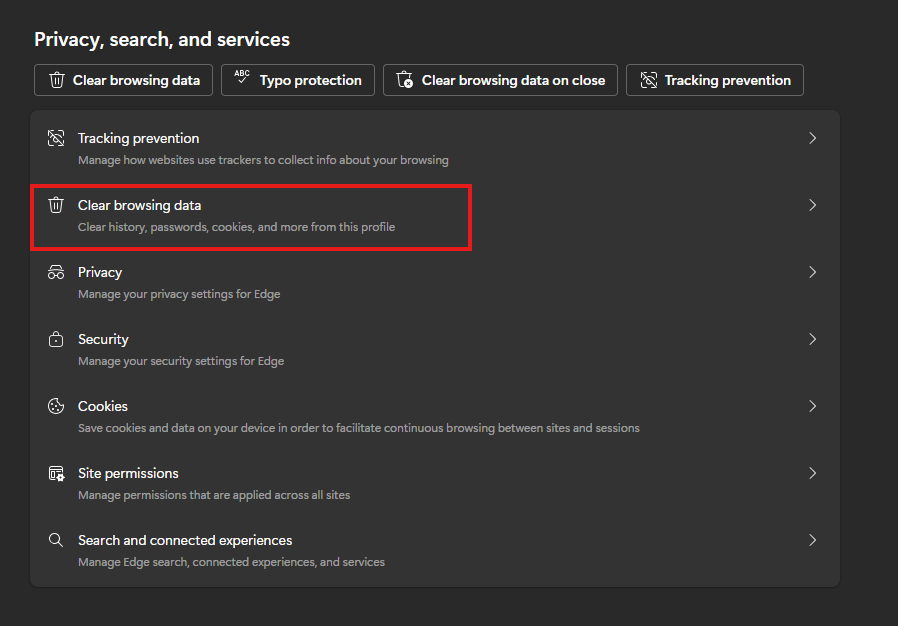Click the Site permissions icon
898x626 pixels.
tap(57, 473)
